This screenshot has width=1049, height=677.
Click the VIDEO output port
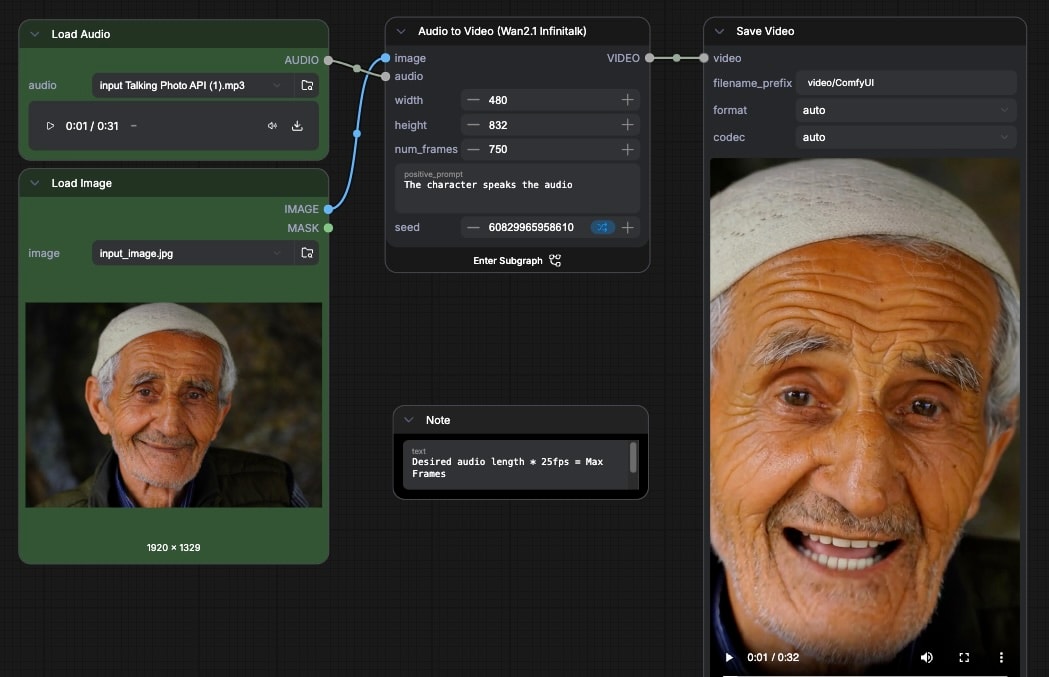click(649, 58)
